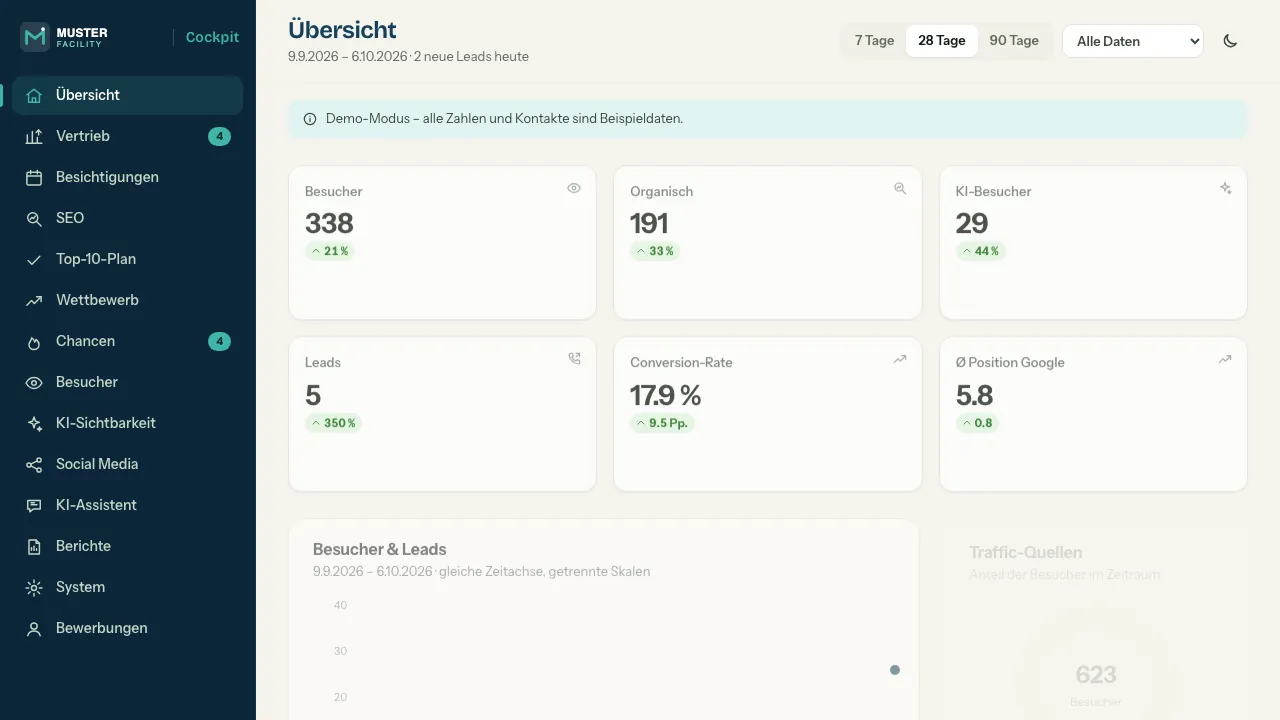Go to the Besichtigungen page
1280x720 pixels.
coord(128,177)
